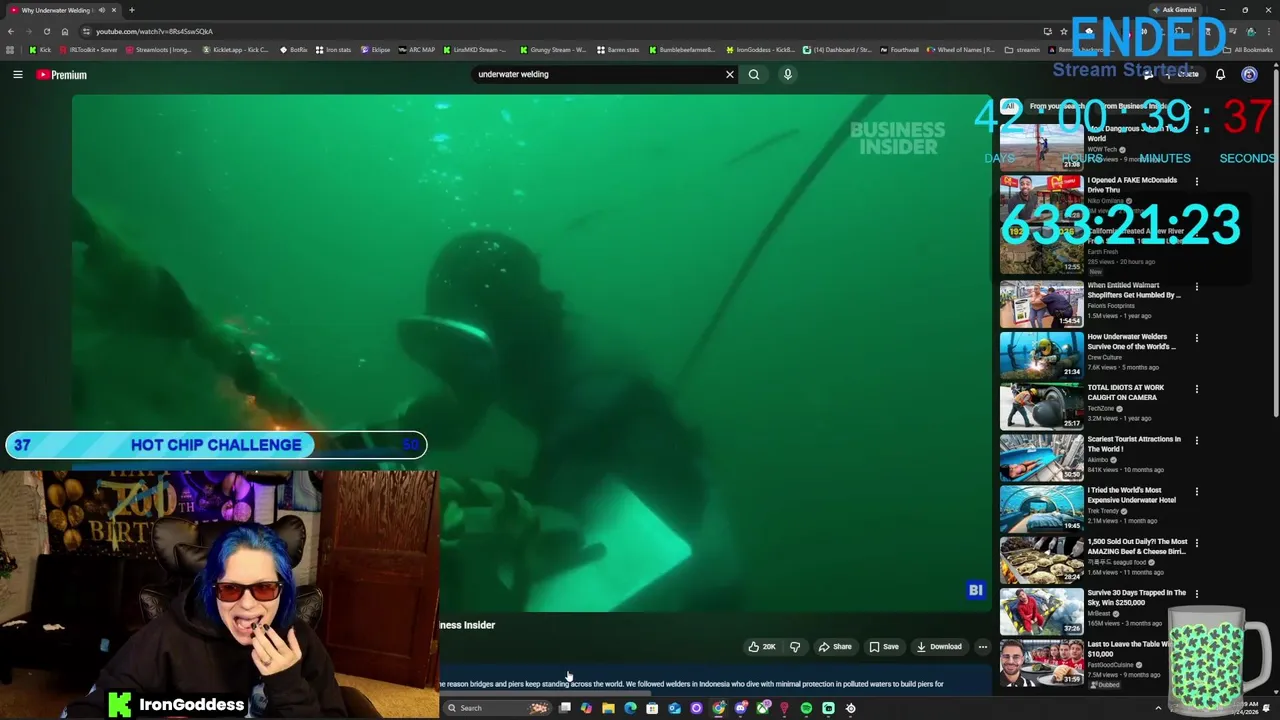Open Spotify from the taskbar
This screenshot has height=720, width=1280.
806,708
